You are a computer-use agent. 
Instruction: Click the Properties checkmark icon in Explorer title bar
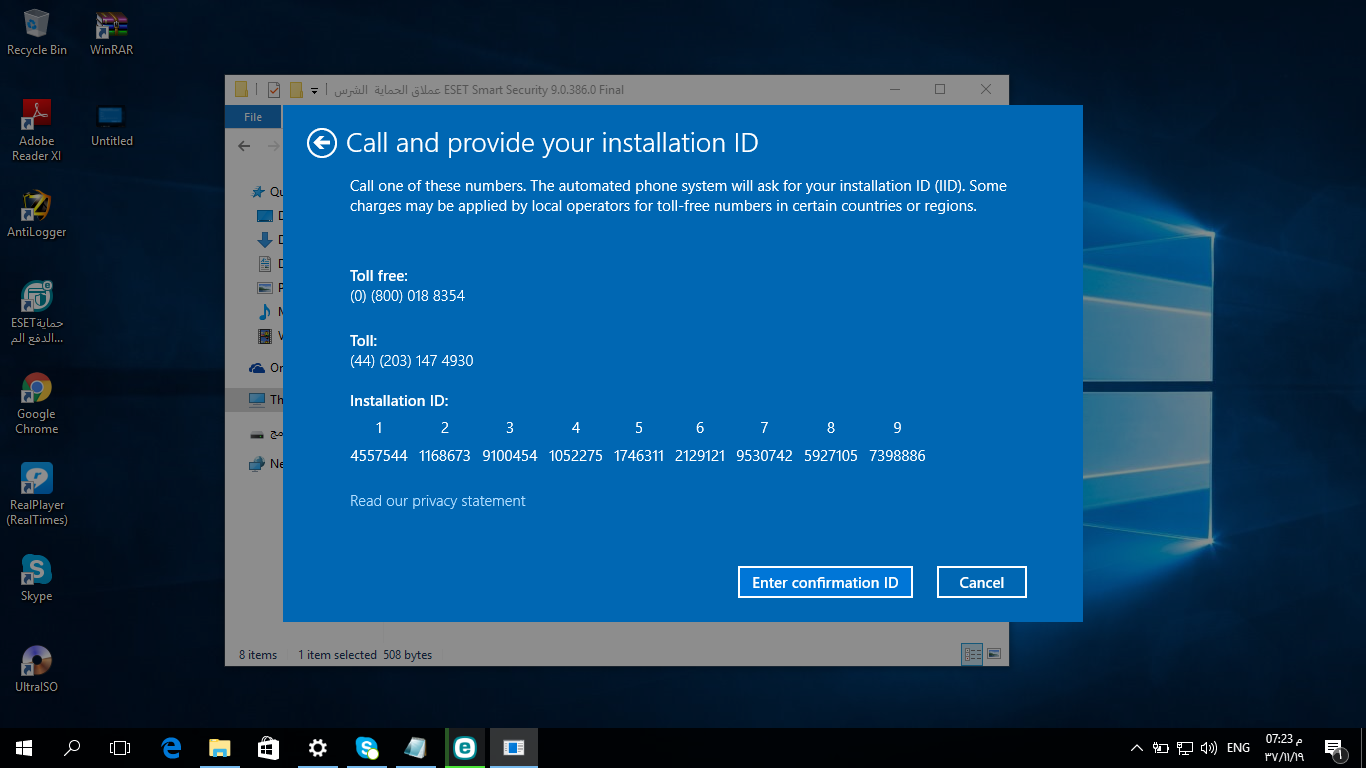pyautogui.click(x=274, y=90)
